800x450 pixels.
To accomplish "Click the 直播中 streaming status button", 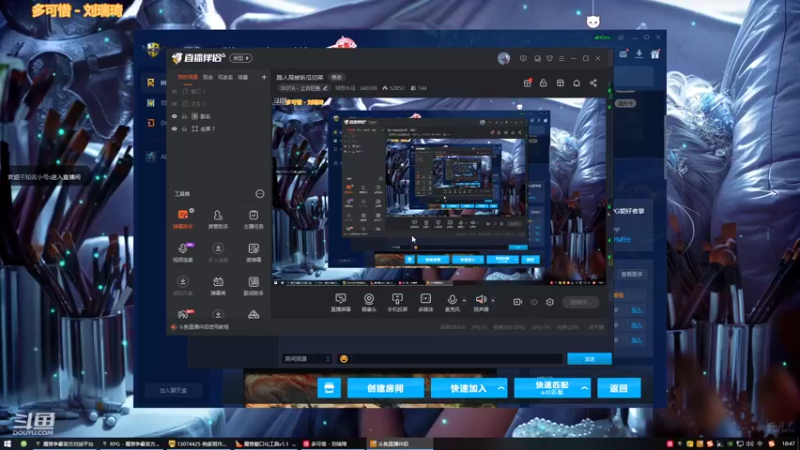I will click(580, 302).
